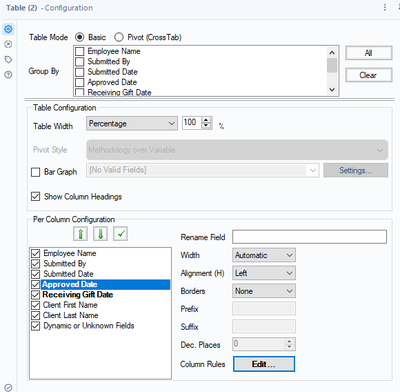This screenshot has width=400, height=392.
Task: Click the checkmark status icon at bottom left
Action: [x=8, y=387]
